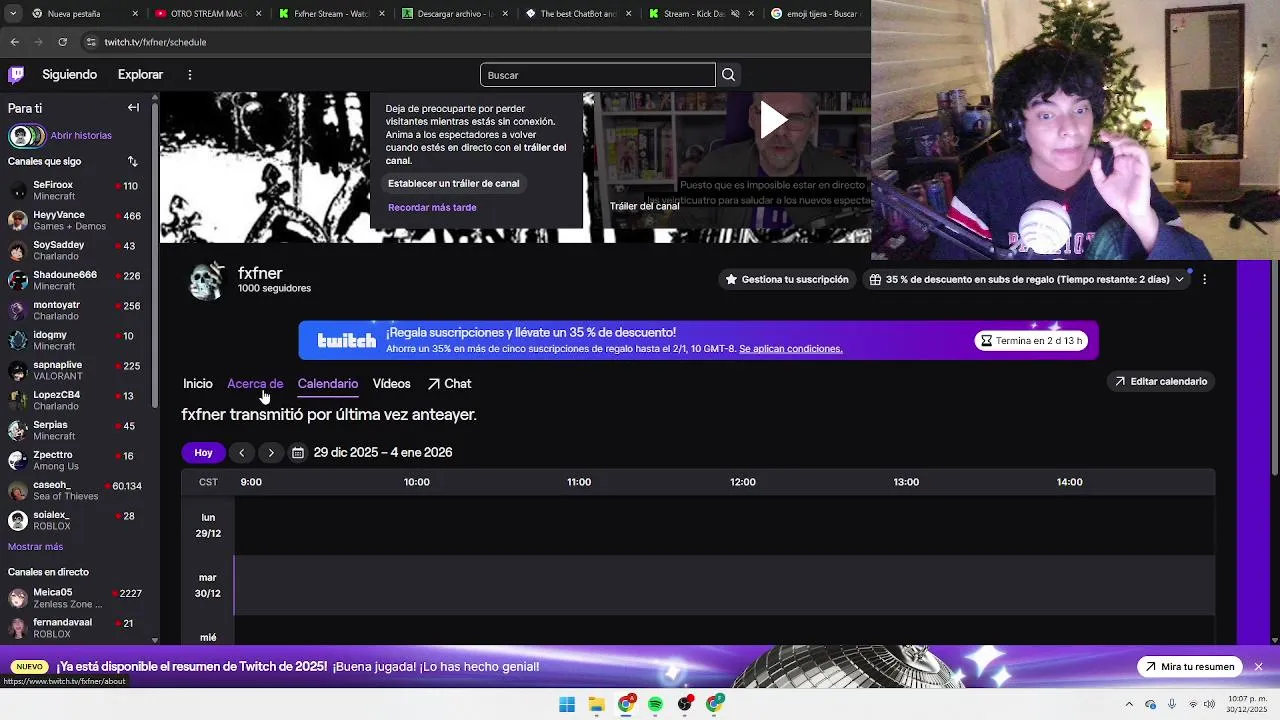
Task: Reload the current page
Action: (x=62, y=42)
